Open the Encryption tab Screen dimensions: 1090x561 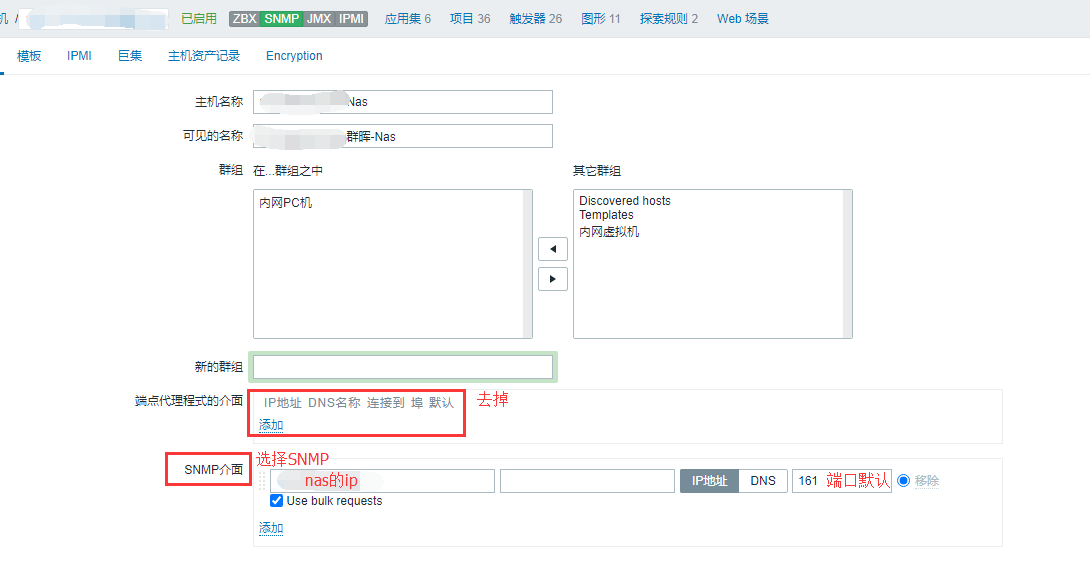tap(294, 56)
